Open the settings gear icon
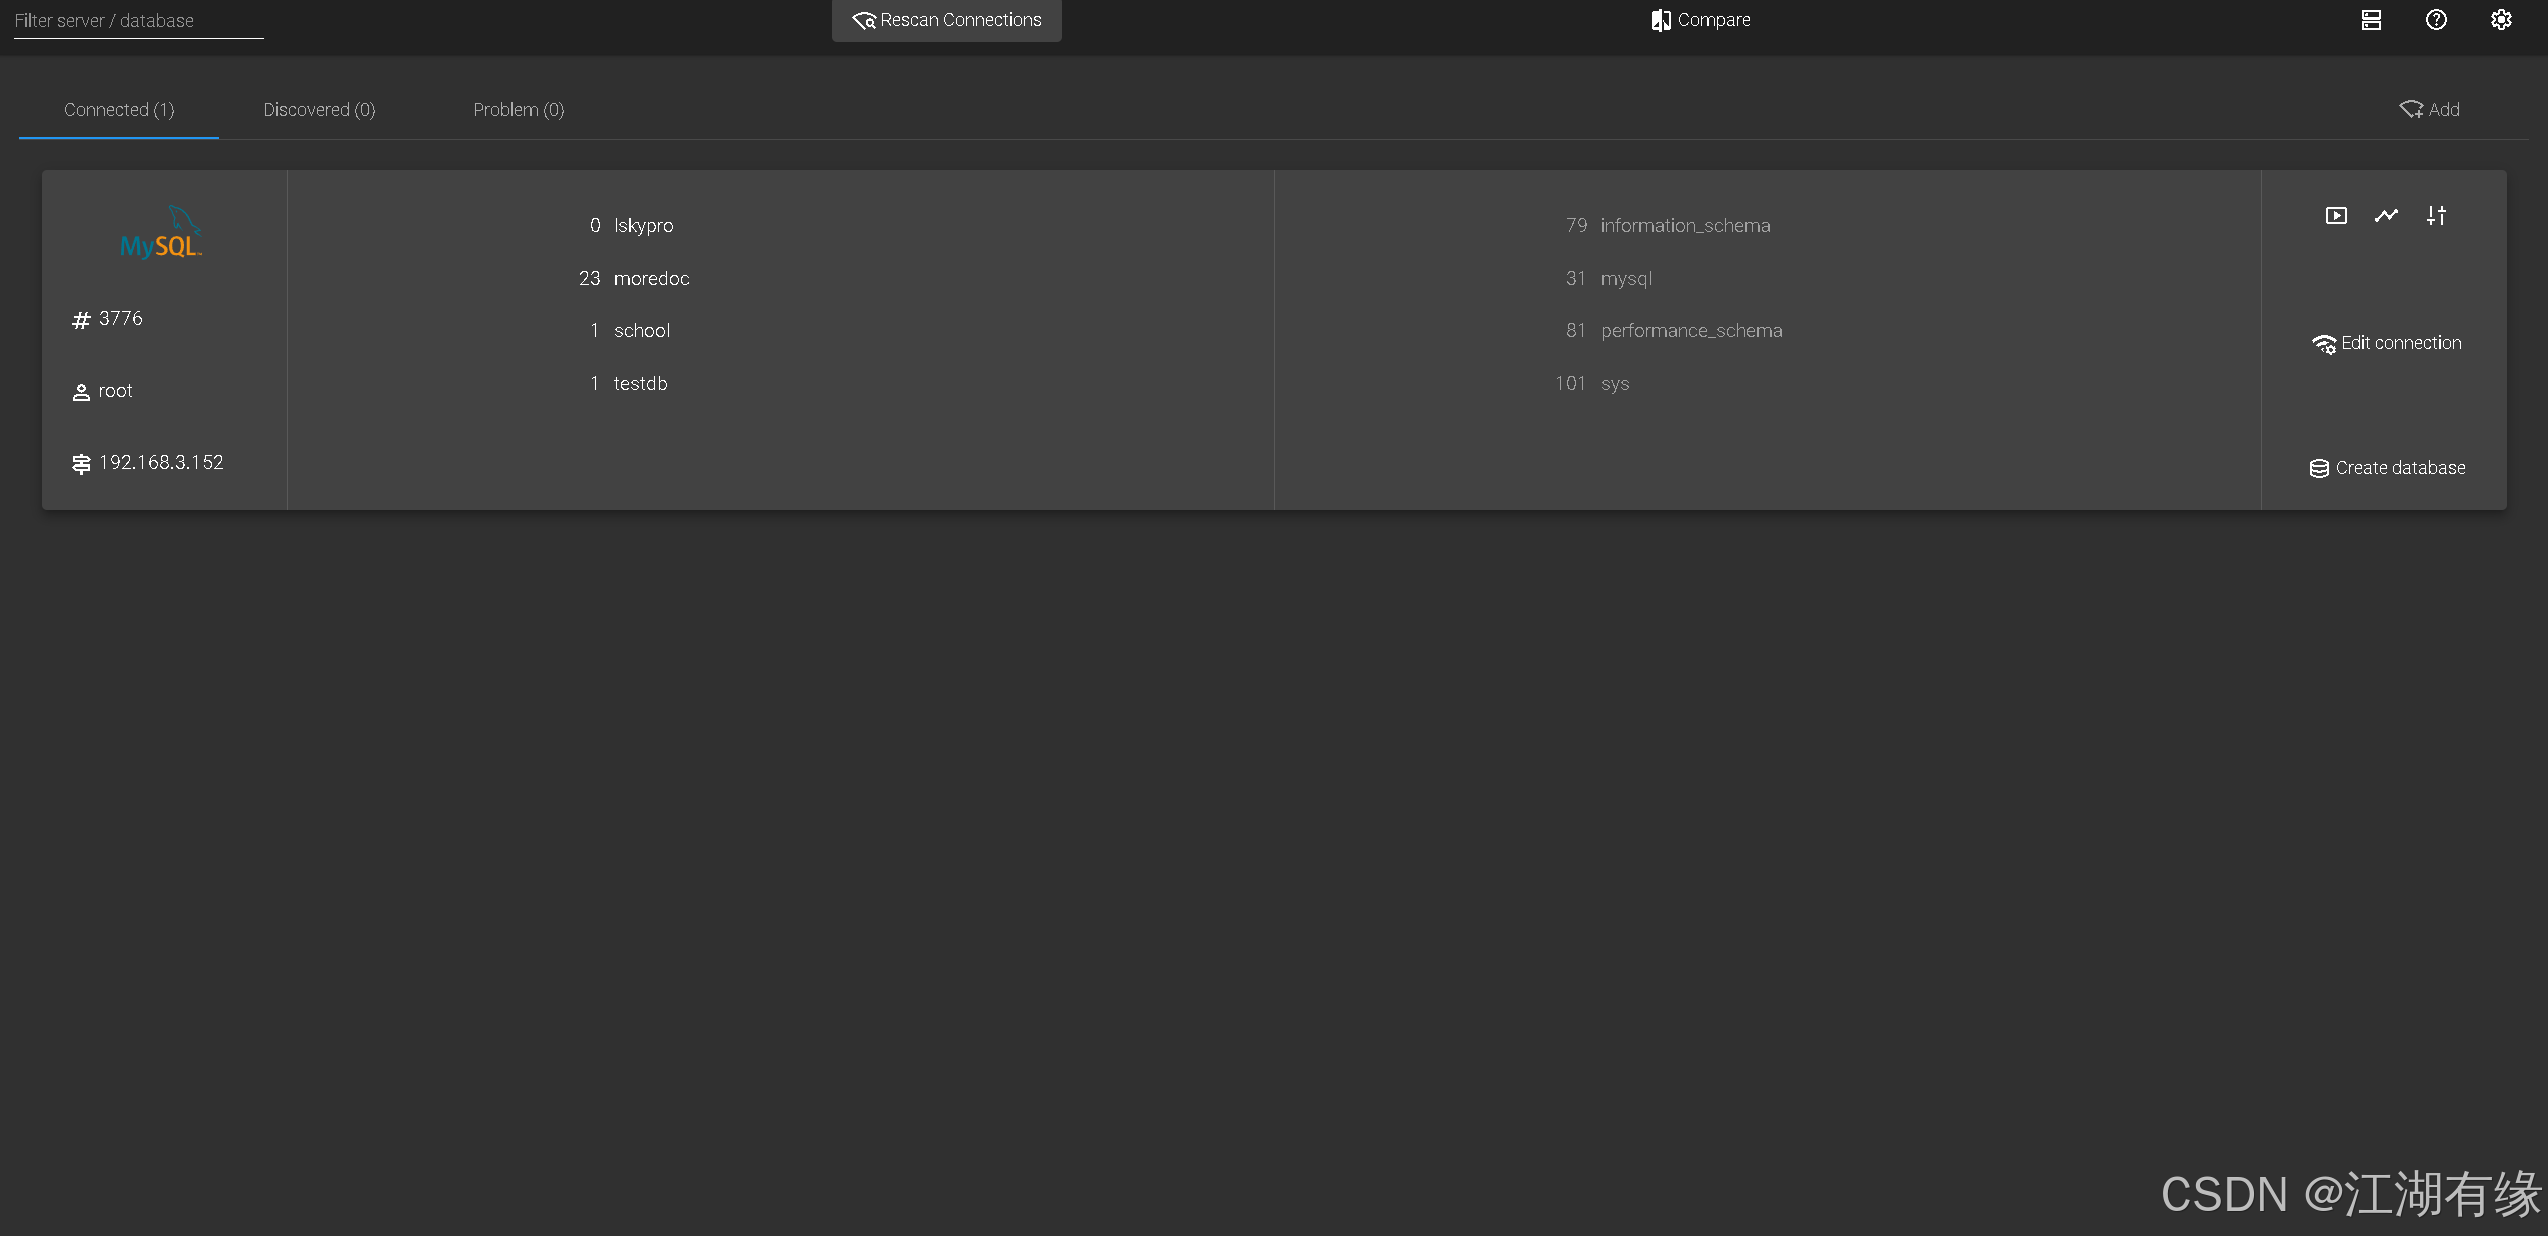Viewport: 2548px width, 1236px height. pyautogui.click(x=2501, y=20)
